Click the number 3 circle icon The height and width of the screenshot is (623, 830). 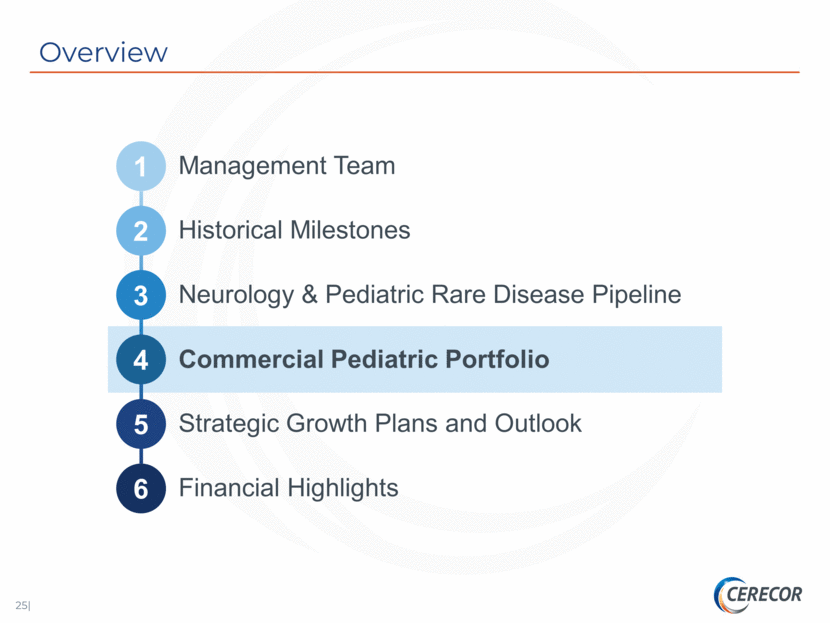141,295
